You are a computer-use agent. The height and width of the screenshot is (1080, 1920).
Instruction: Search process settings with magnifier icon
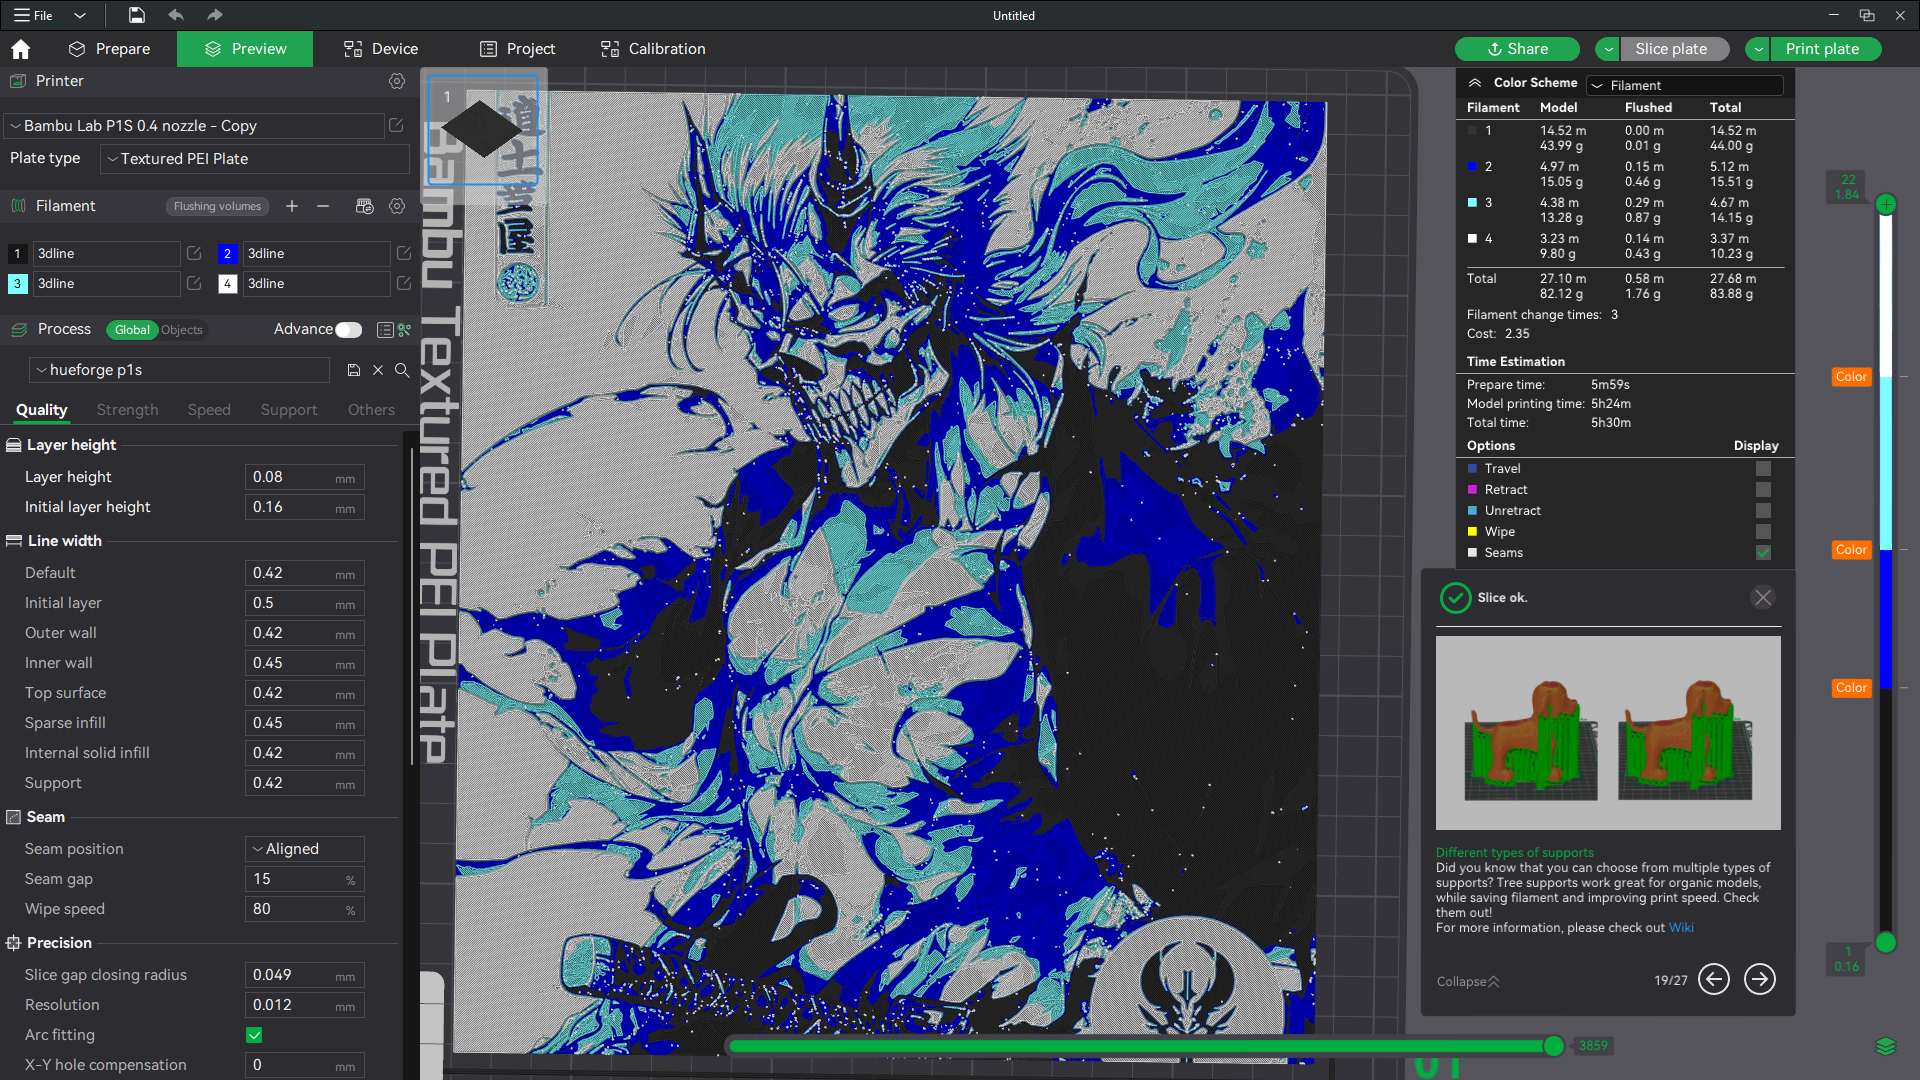[402, 370]
